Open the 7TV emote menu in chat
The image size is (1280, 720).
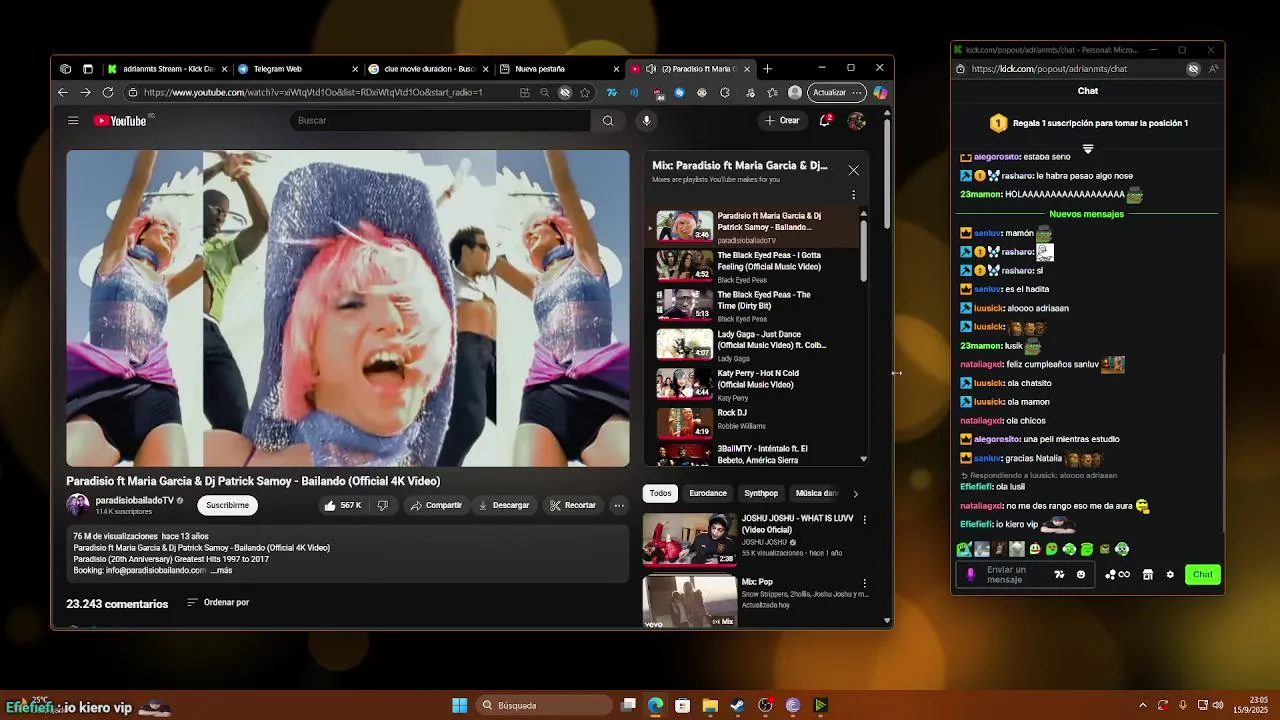[1059, 575]
